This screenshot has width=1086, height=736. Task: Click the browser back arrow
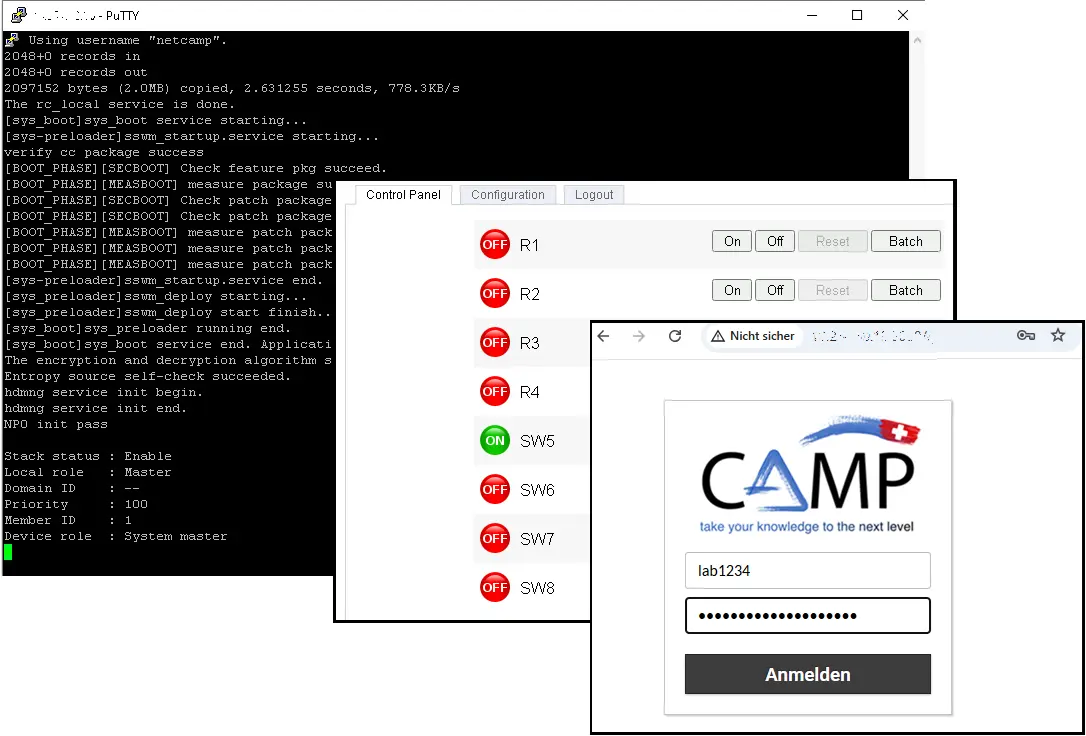(x=605, y=336)
